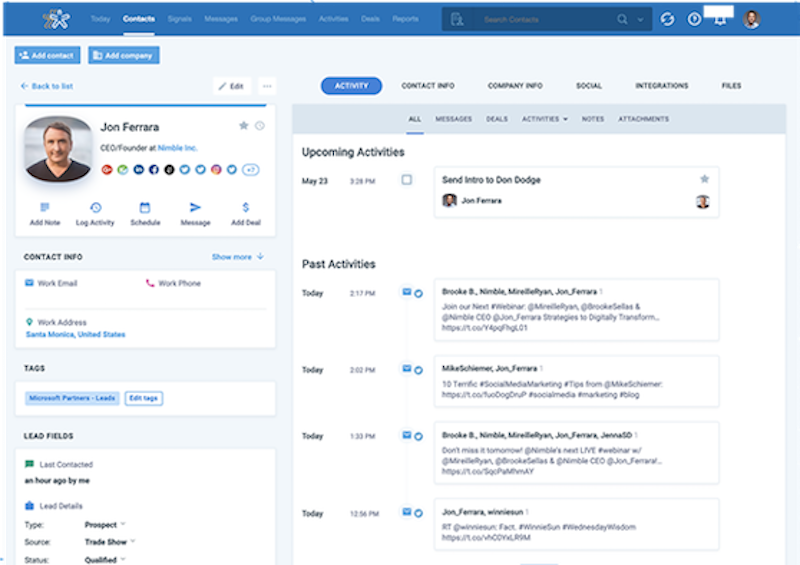Open notifications bell icon
The width and height of the screenshot is (800, 565).
click(x=720, y=20)
